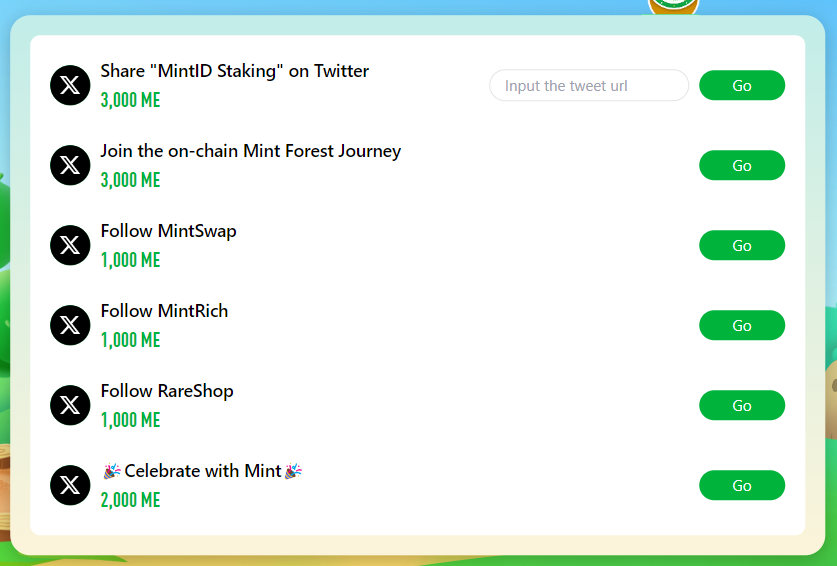Screen dimensions: 837x566
Task: Click Go for Follow MintSwap task
Action: [742, 246]
